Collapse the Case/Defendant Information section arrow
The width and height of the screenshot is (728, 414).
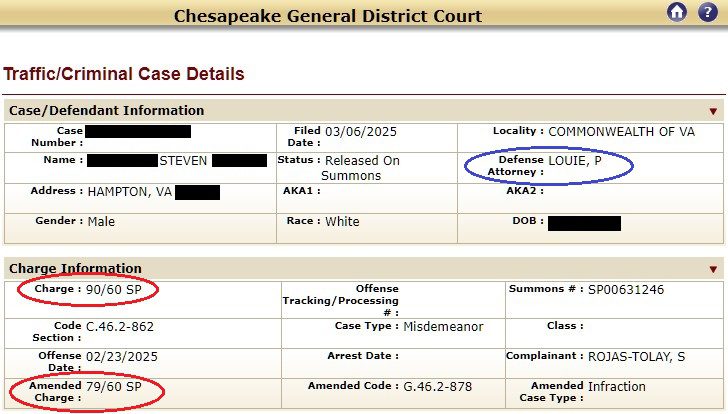point(713,111)
